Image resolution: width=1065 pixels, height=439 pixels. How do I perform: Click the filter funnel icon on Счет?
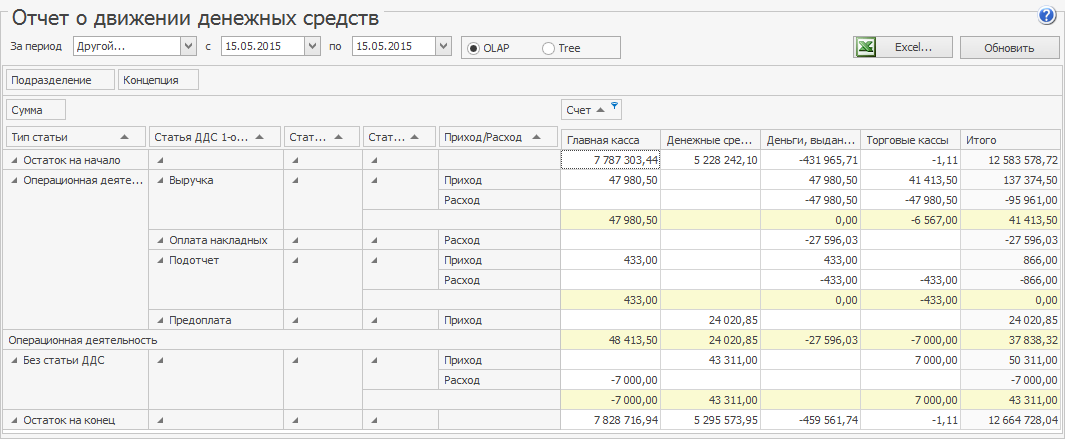click(614, 106)
